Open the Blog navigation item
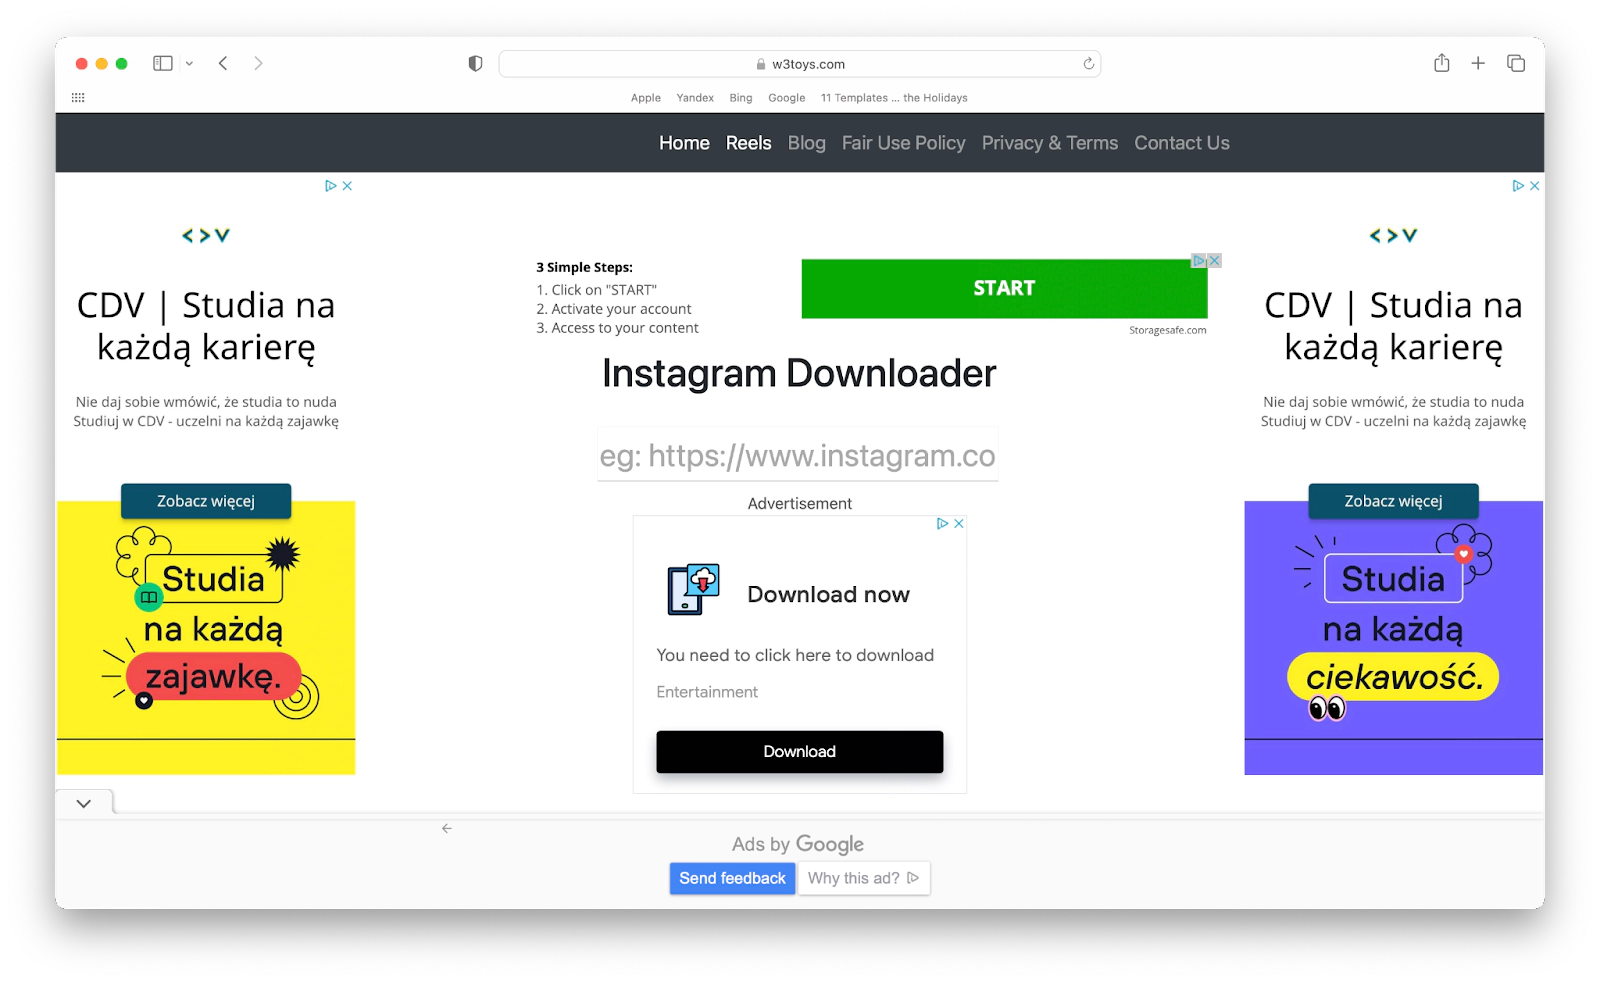 point(806,143)
